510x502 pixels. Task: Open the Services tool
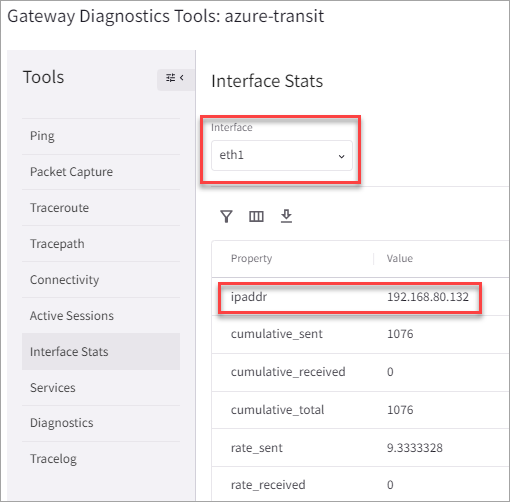click(x=101, y=388)
